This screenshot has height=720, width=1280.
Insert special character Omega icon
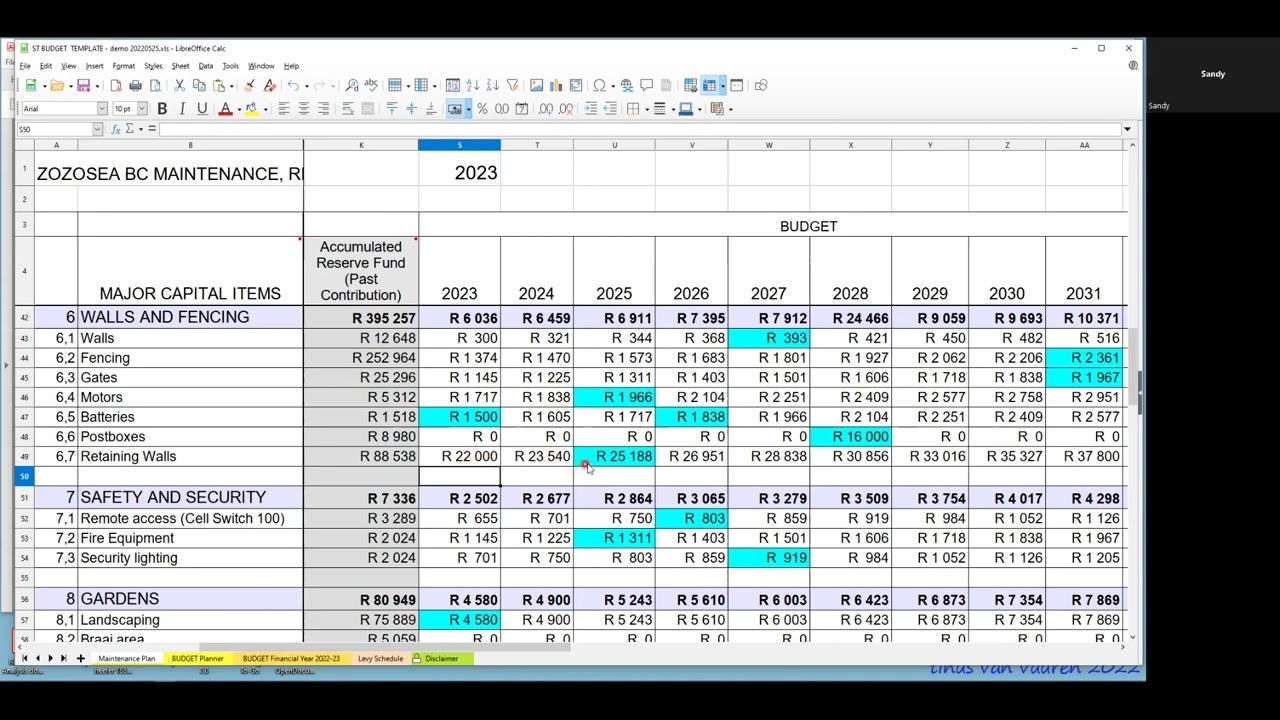[x=599, y=85]
